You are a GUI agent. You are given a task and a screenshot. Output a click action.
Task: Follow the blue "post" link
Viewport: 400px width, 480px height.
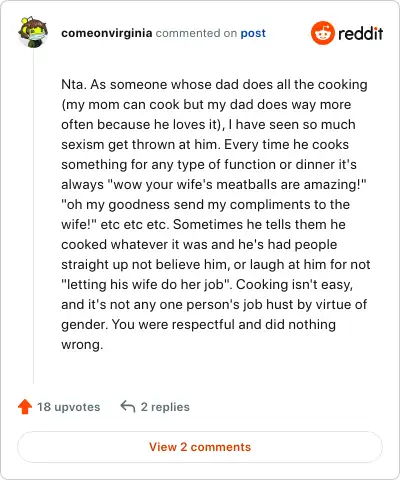tap(253, 33)
